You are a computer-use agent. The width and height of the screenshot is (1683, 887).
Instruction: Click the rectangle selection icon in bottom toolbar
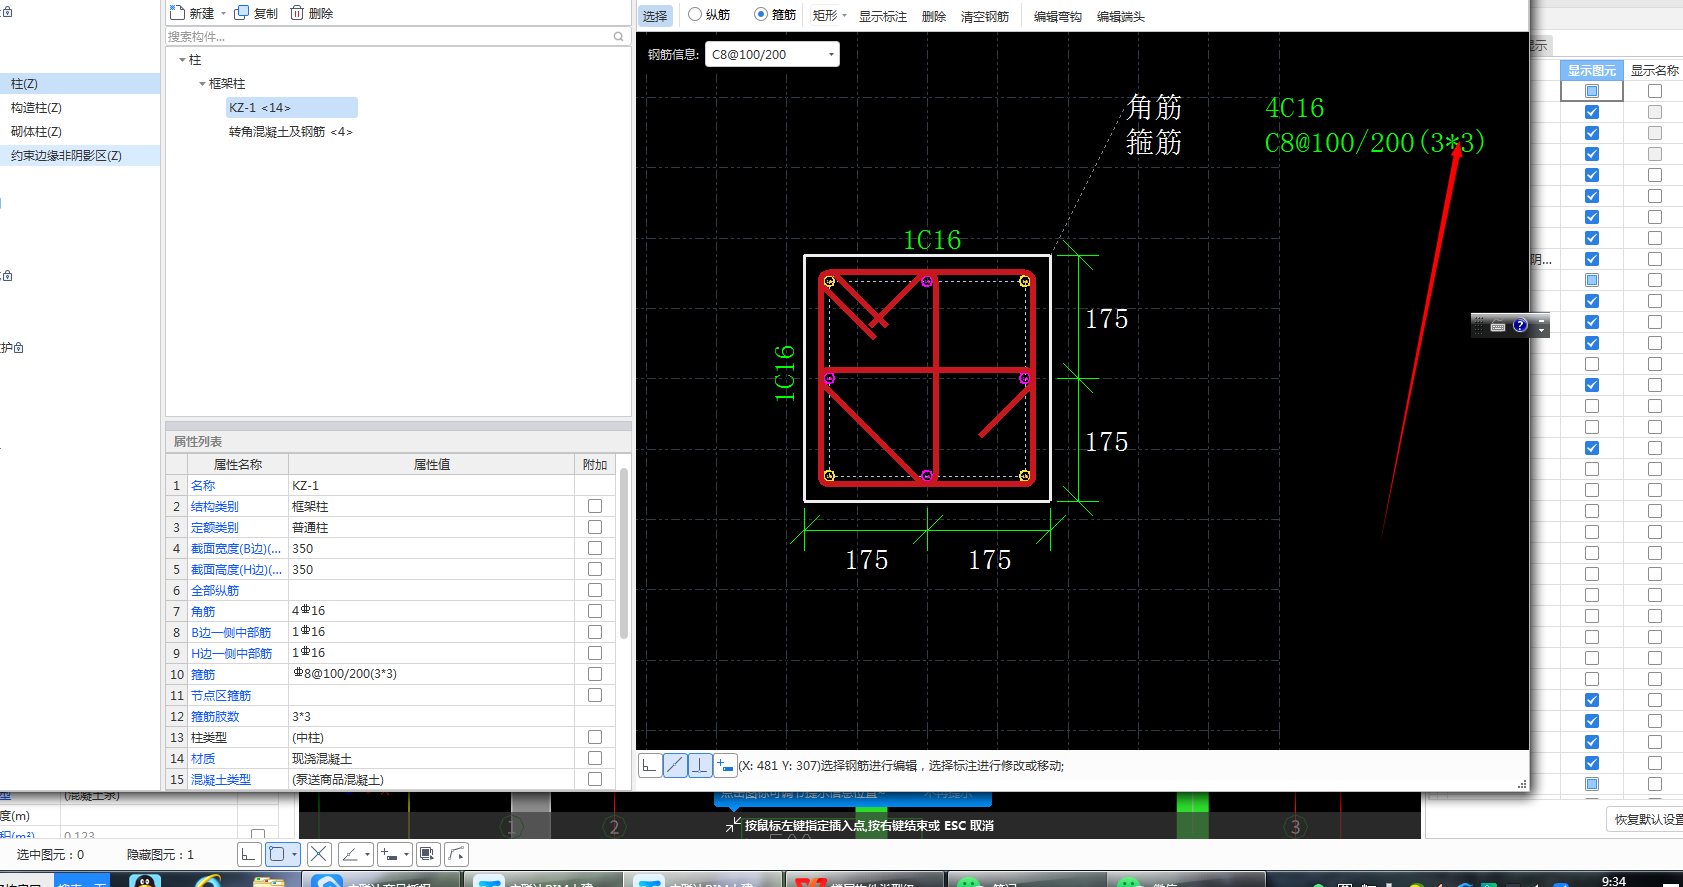coord(277,854)
